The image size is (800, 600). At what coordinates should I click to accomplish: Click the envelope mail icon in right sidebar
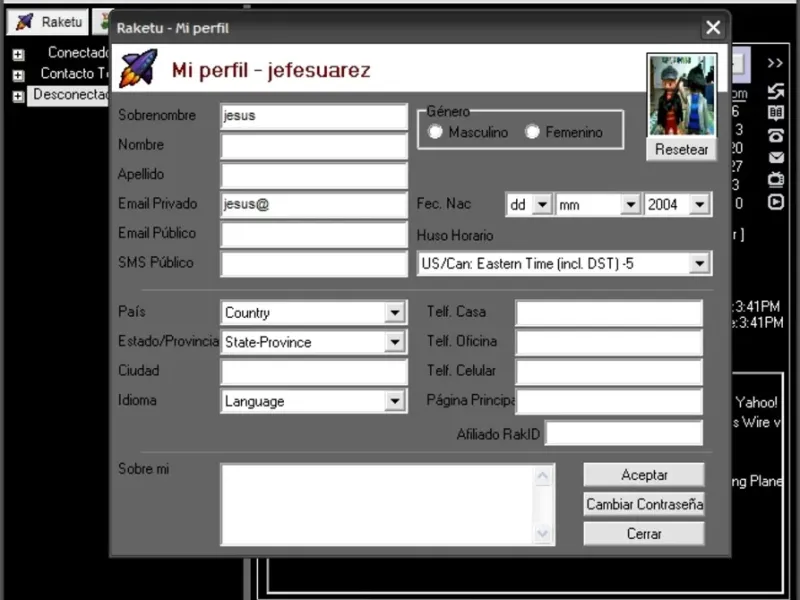click(776, 157)
